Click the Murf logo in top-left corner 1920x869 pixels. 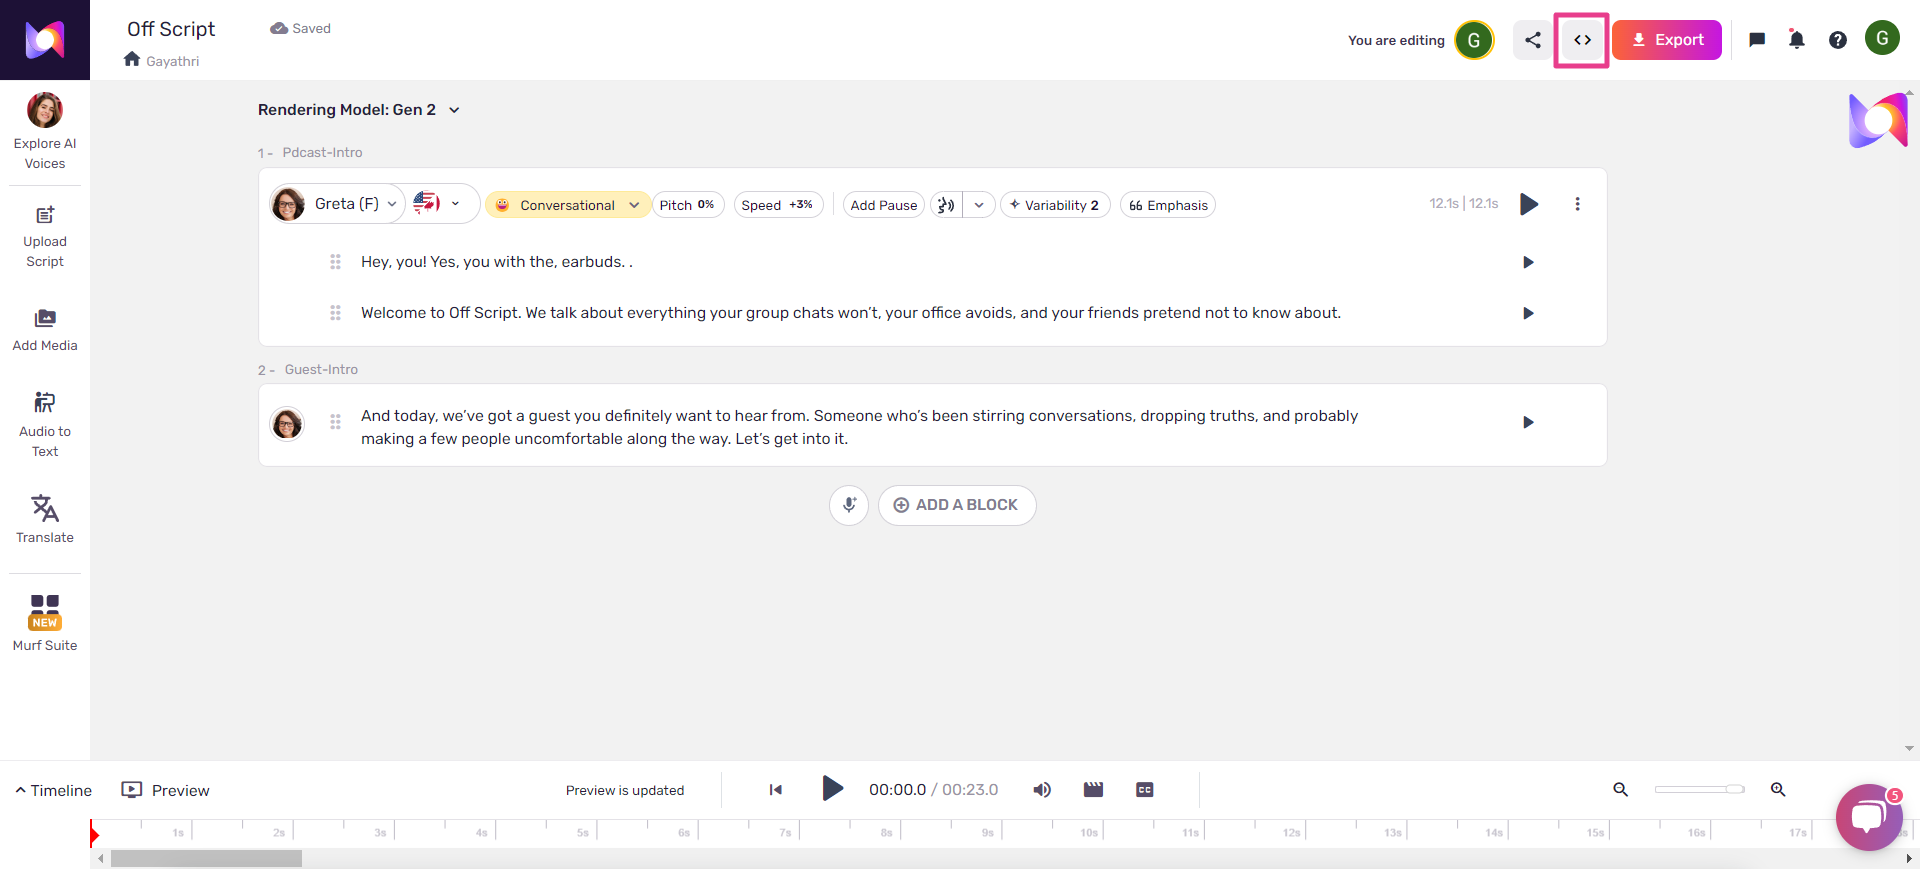tap(45, 40)
